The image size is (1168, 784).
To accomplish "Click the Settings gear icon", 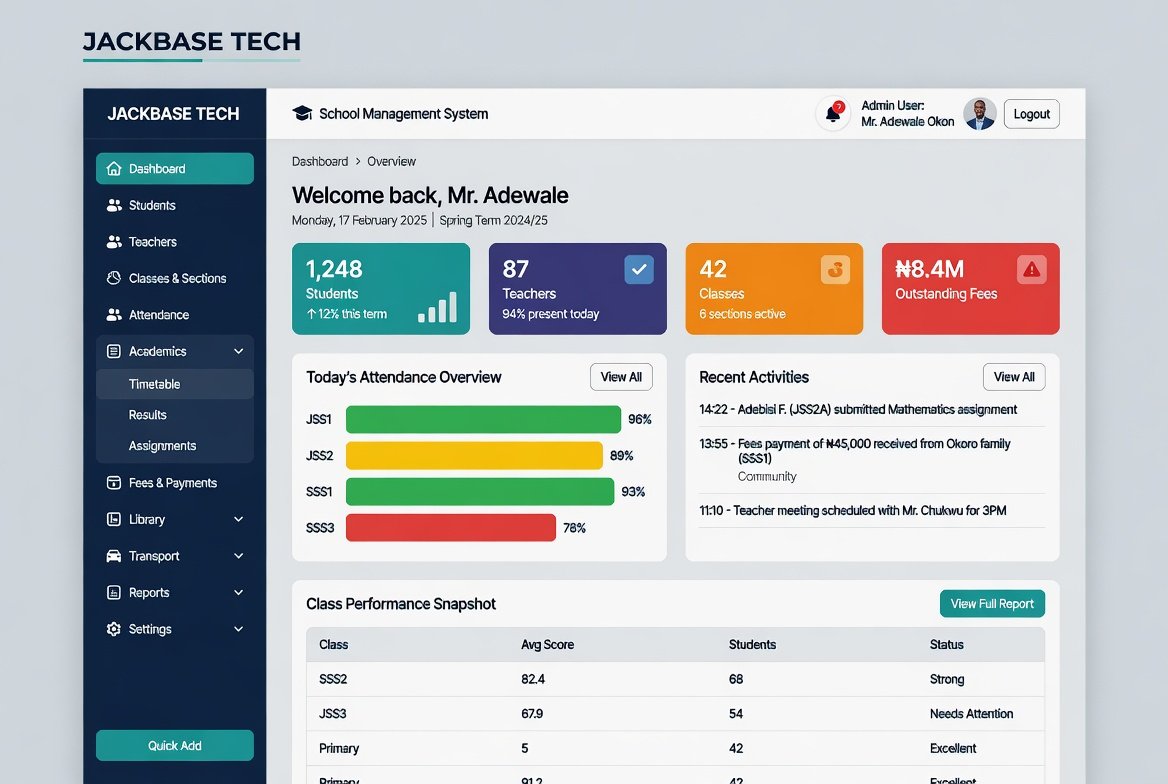I will pos(113,629).
